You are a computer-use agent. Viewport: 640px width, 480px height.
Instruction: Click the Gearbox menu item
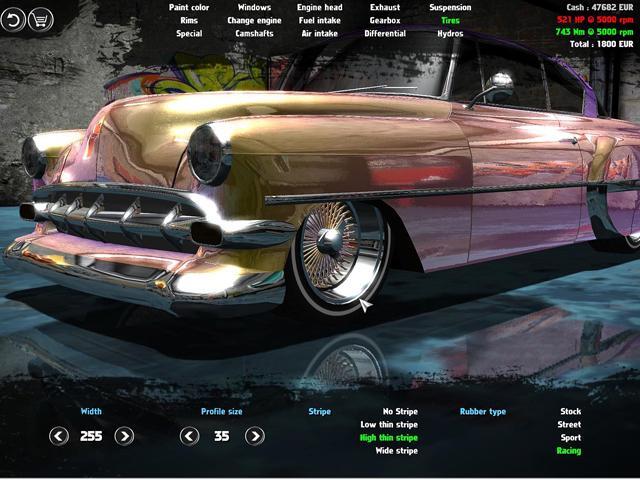click(x=385, y=20)
